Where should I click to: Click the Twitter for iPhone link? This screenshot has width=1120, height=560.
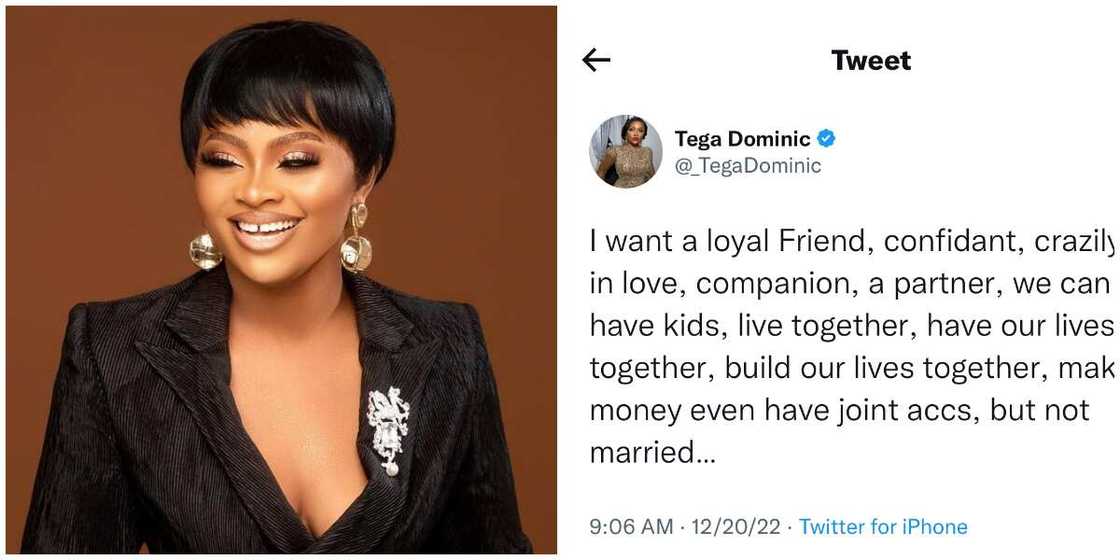(883, 526)
